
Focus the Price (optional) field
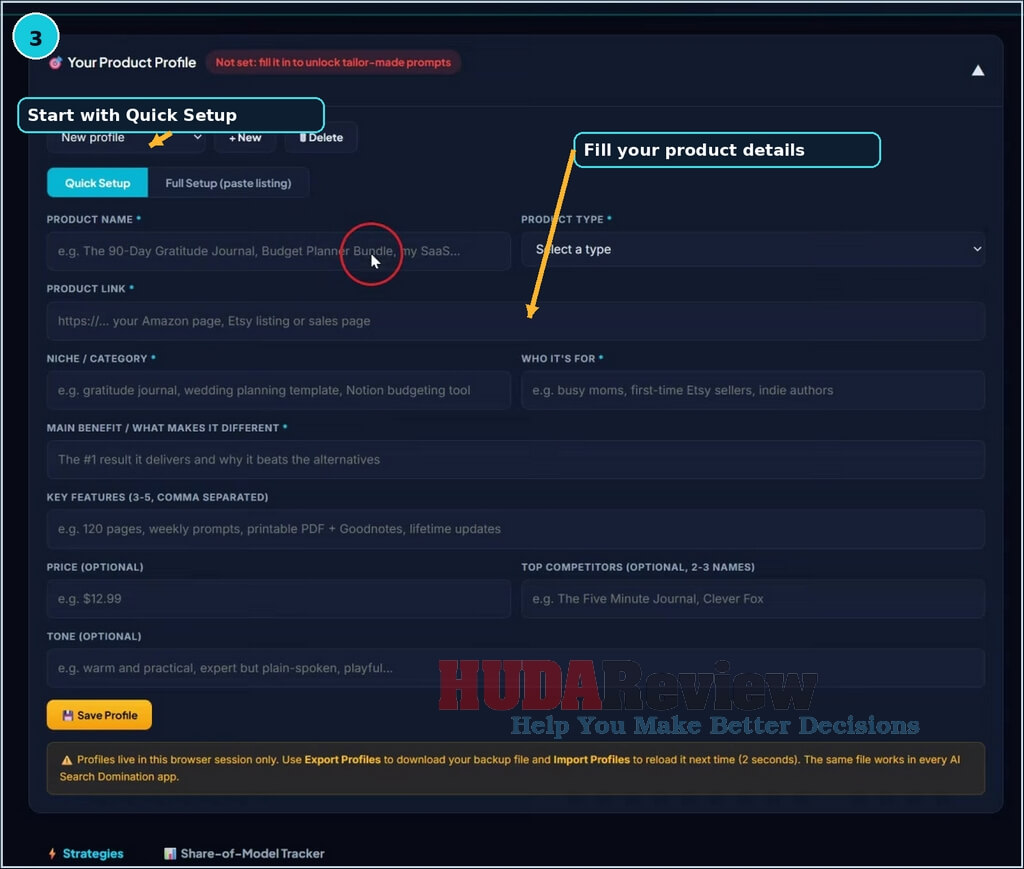coord(278,599)
